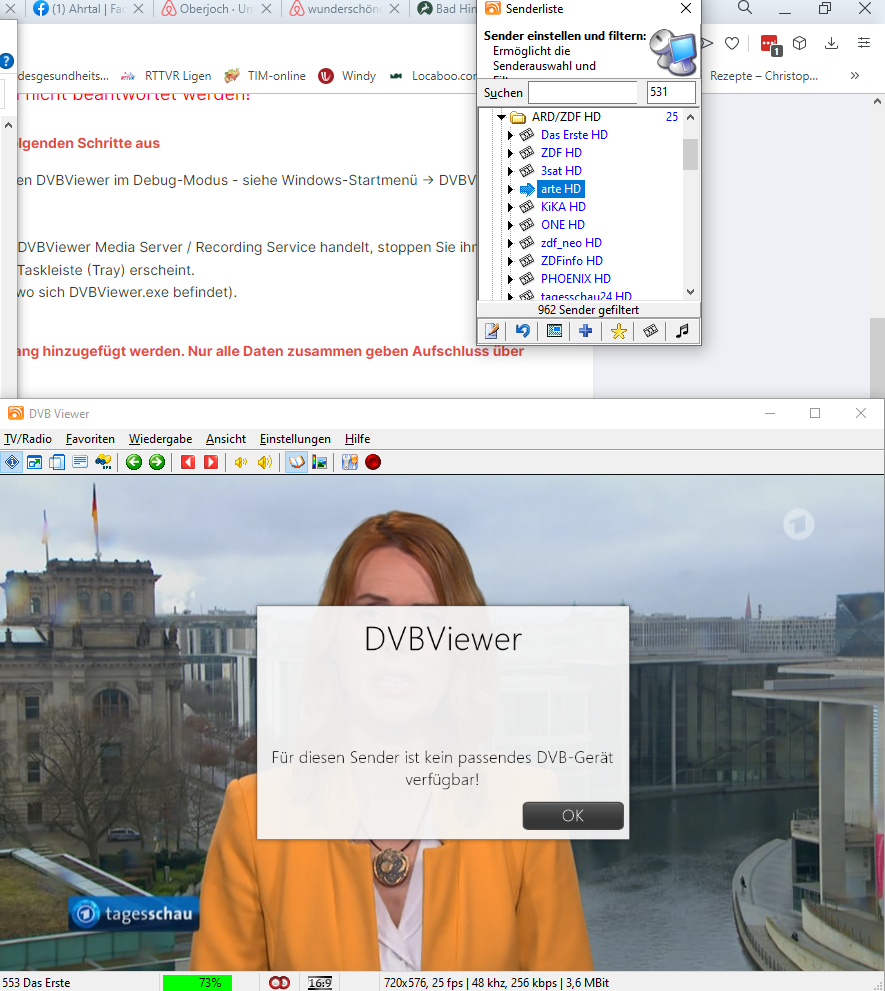
Task: Go to next channel with green right arrow
Action: pyautogui.click(x=157, y=463)
